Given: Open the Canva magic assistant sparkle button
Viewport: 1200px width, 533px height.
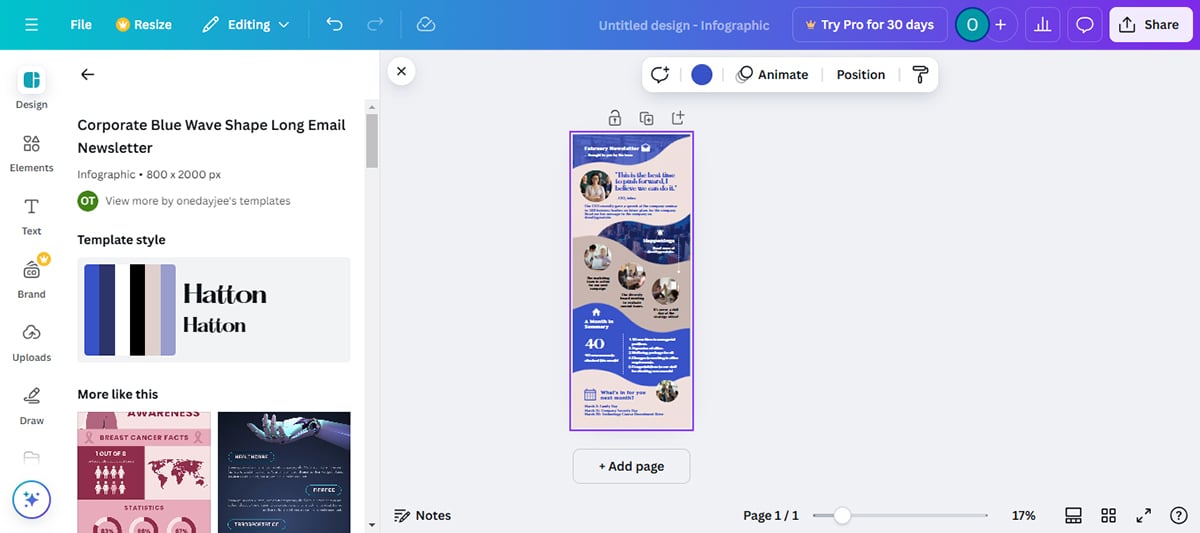Looking at the screenshot, I should click(x=31, y=498).
